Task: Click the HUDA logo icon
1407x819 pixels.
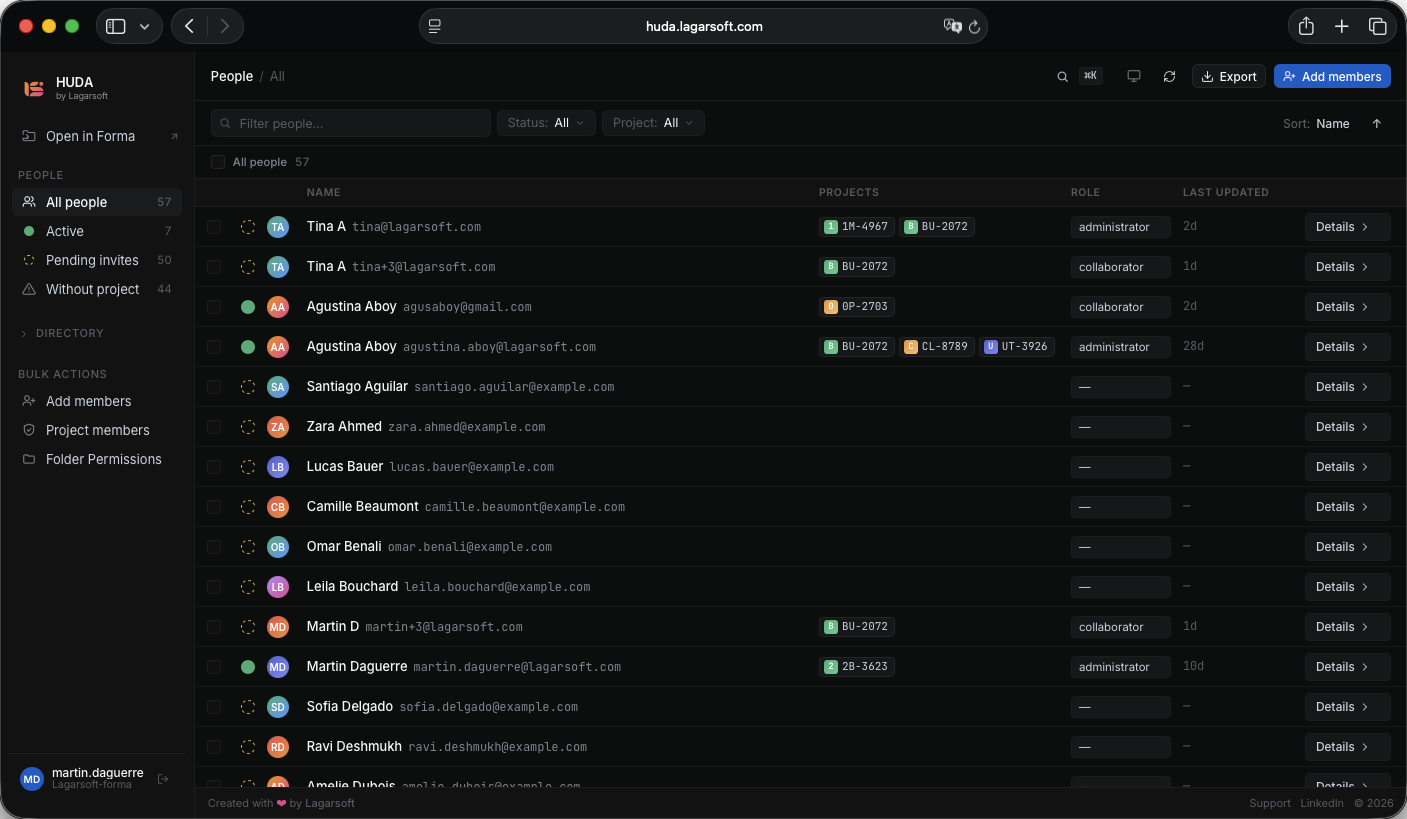Action: (x=34, y=89)
